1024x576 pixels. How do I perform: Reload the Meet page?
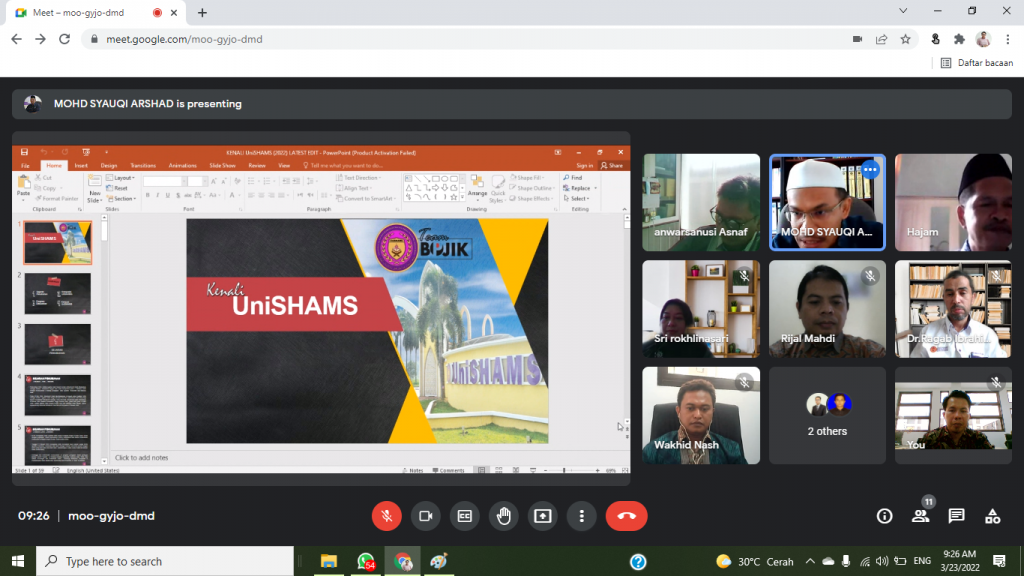64,39
